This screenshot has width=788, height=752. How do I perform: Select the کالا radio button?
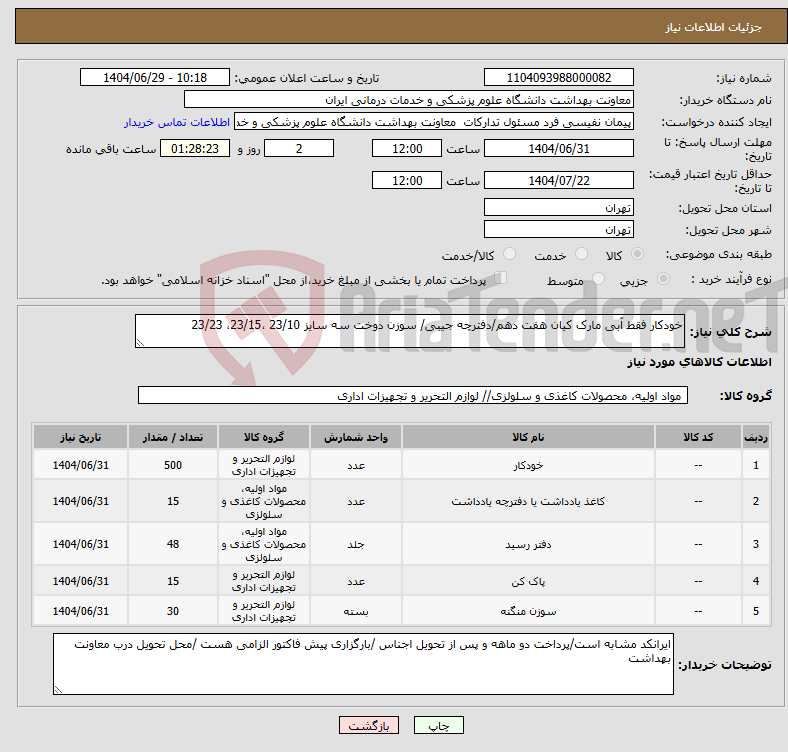click(x=637, y=254)
